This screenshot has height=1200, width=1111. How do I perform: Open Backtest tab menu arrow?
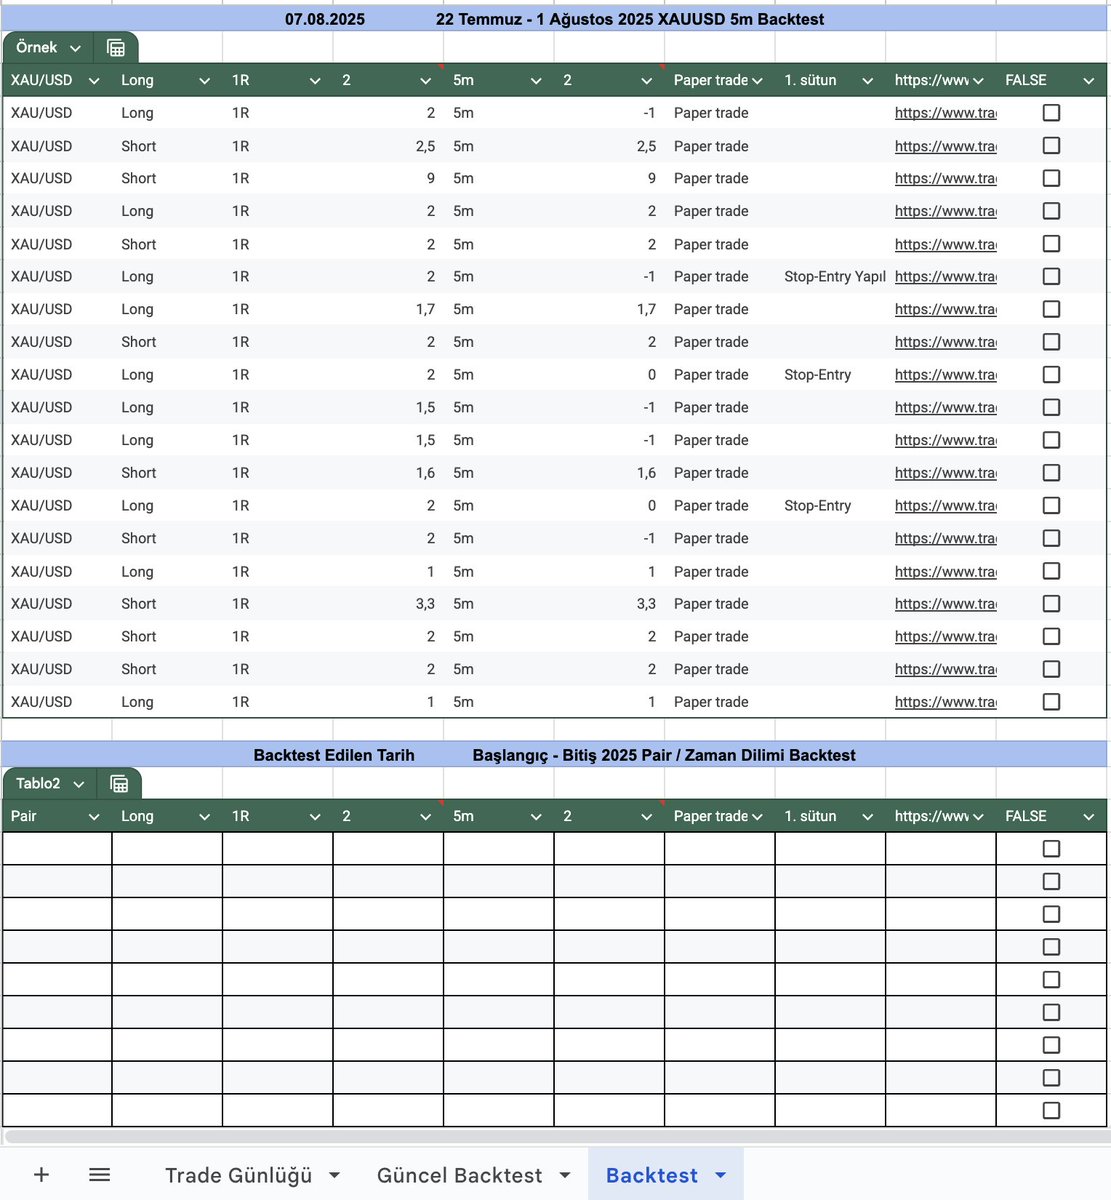pyautogui.click(x=721, y=1175)
